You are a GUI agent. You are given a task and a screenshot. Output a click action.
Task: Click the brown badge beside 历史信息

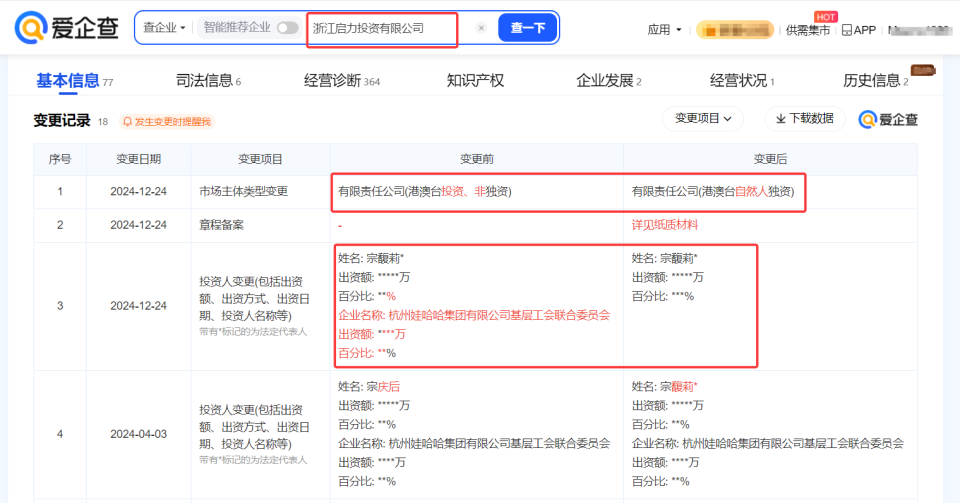pyautogui.click(x=923, y=70)
